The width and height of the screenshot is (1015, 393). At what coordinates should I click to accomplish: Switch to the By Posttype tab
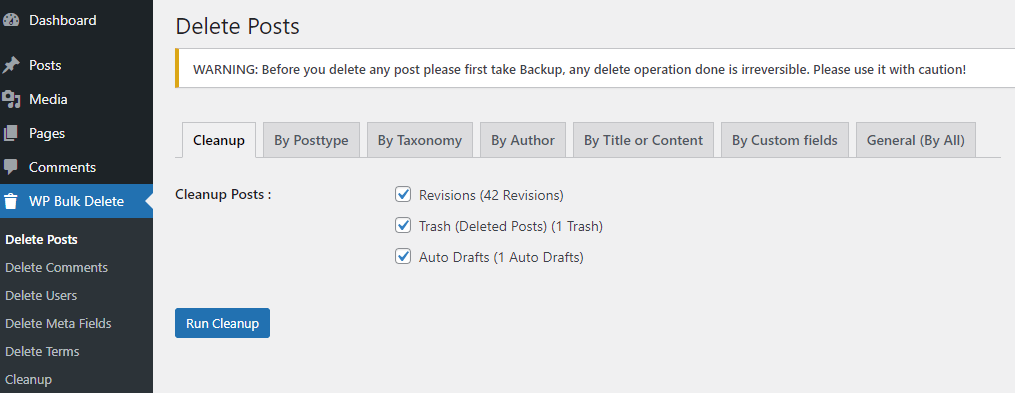[311, 140]
